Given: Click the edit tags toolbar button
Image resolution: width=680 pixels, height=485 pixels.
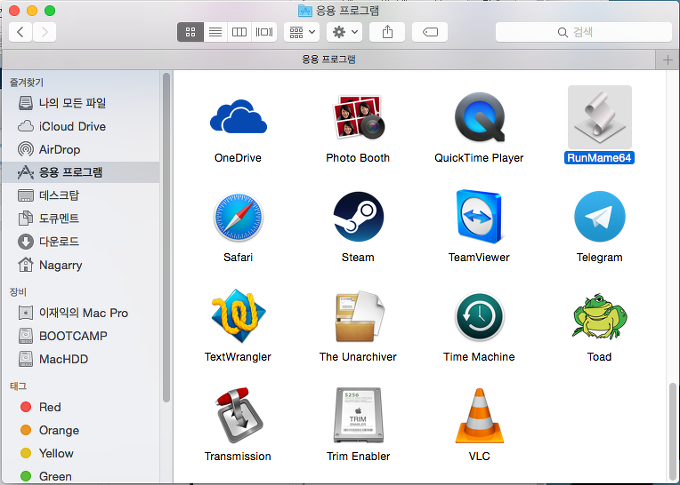Looking at the screenshot, I should click(430, 32).
